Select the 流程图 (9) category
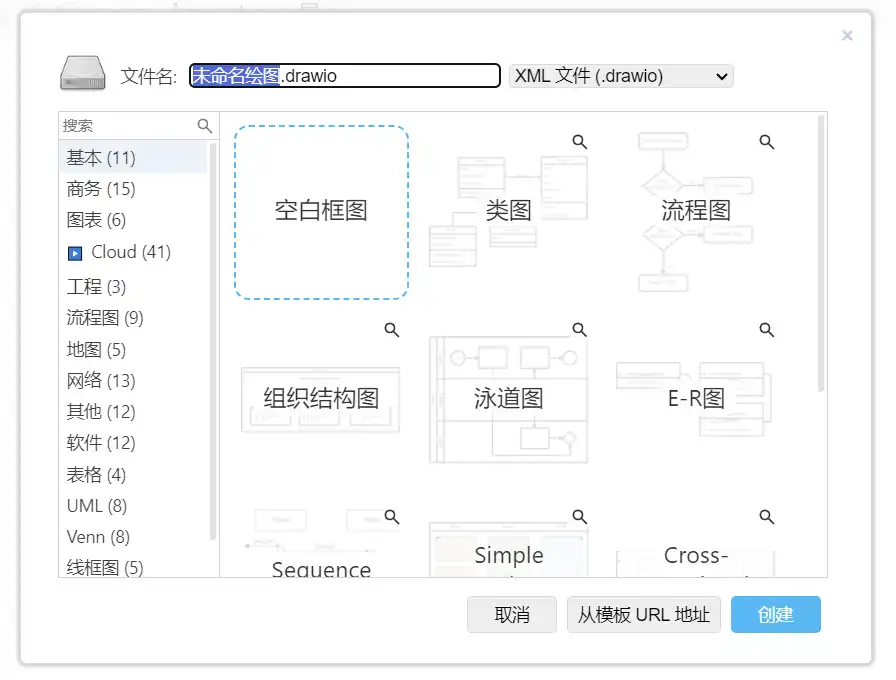 [x=105, y=318]
